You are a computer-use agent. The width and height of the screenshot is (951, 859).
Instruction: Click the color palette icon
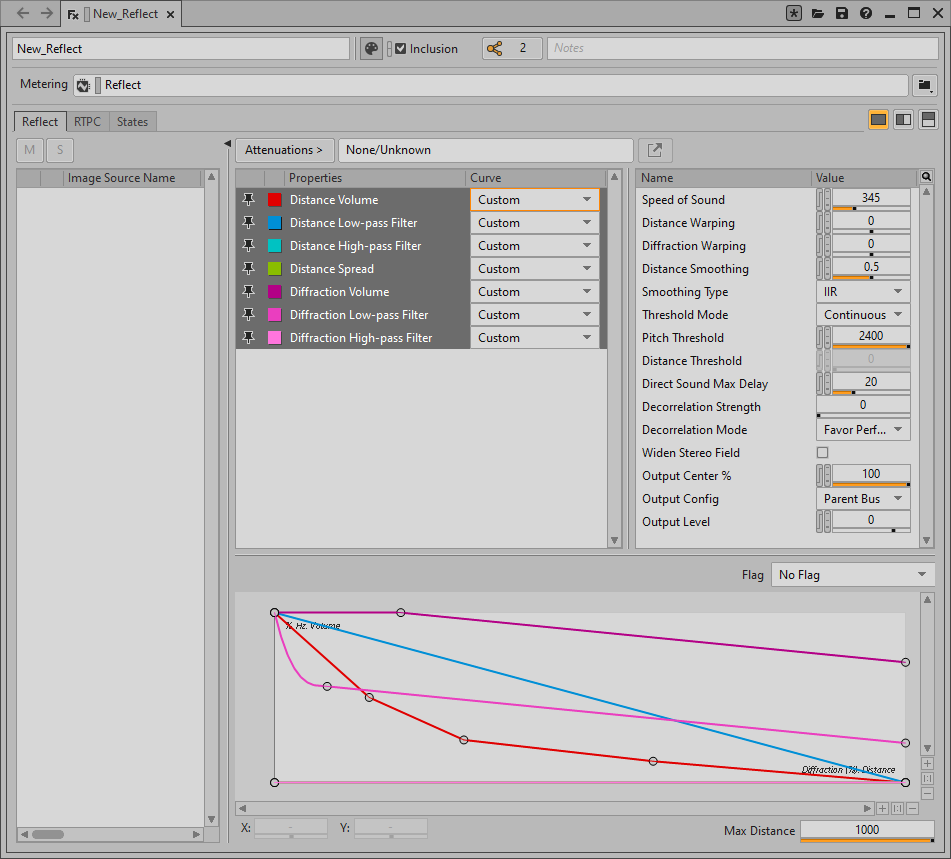coord(370,48)
